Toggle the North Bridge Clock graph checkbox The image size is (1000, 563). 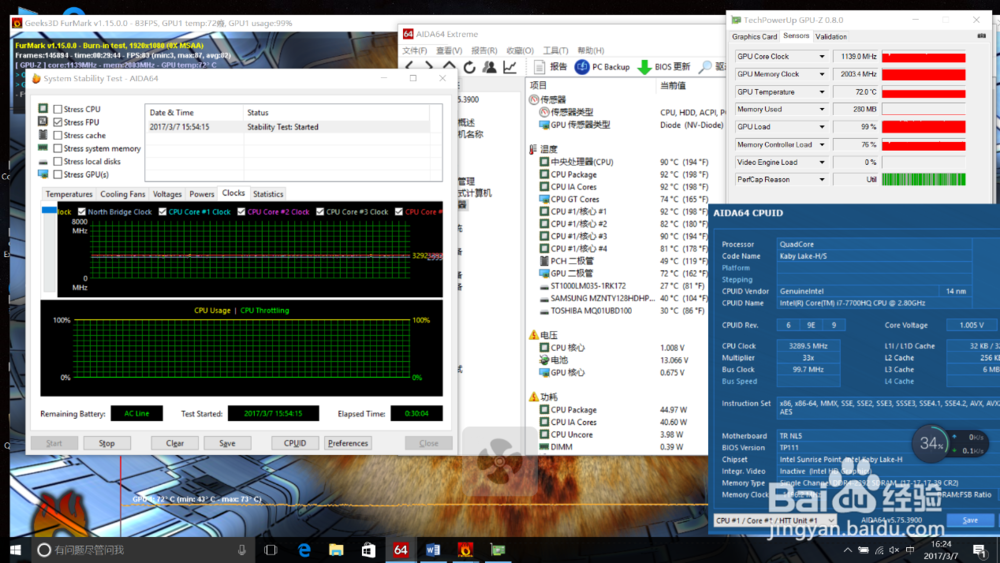82,212
